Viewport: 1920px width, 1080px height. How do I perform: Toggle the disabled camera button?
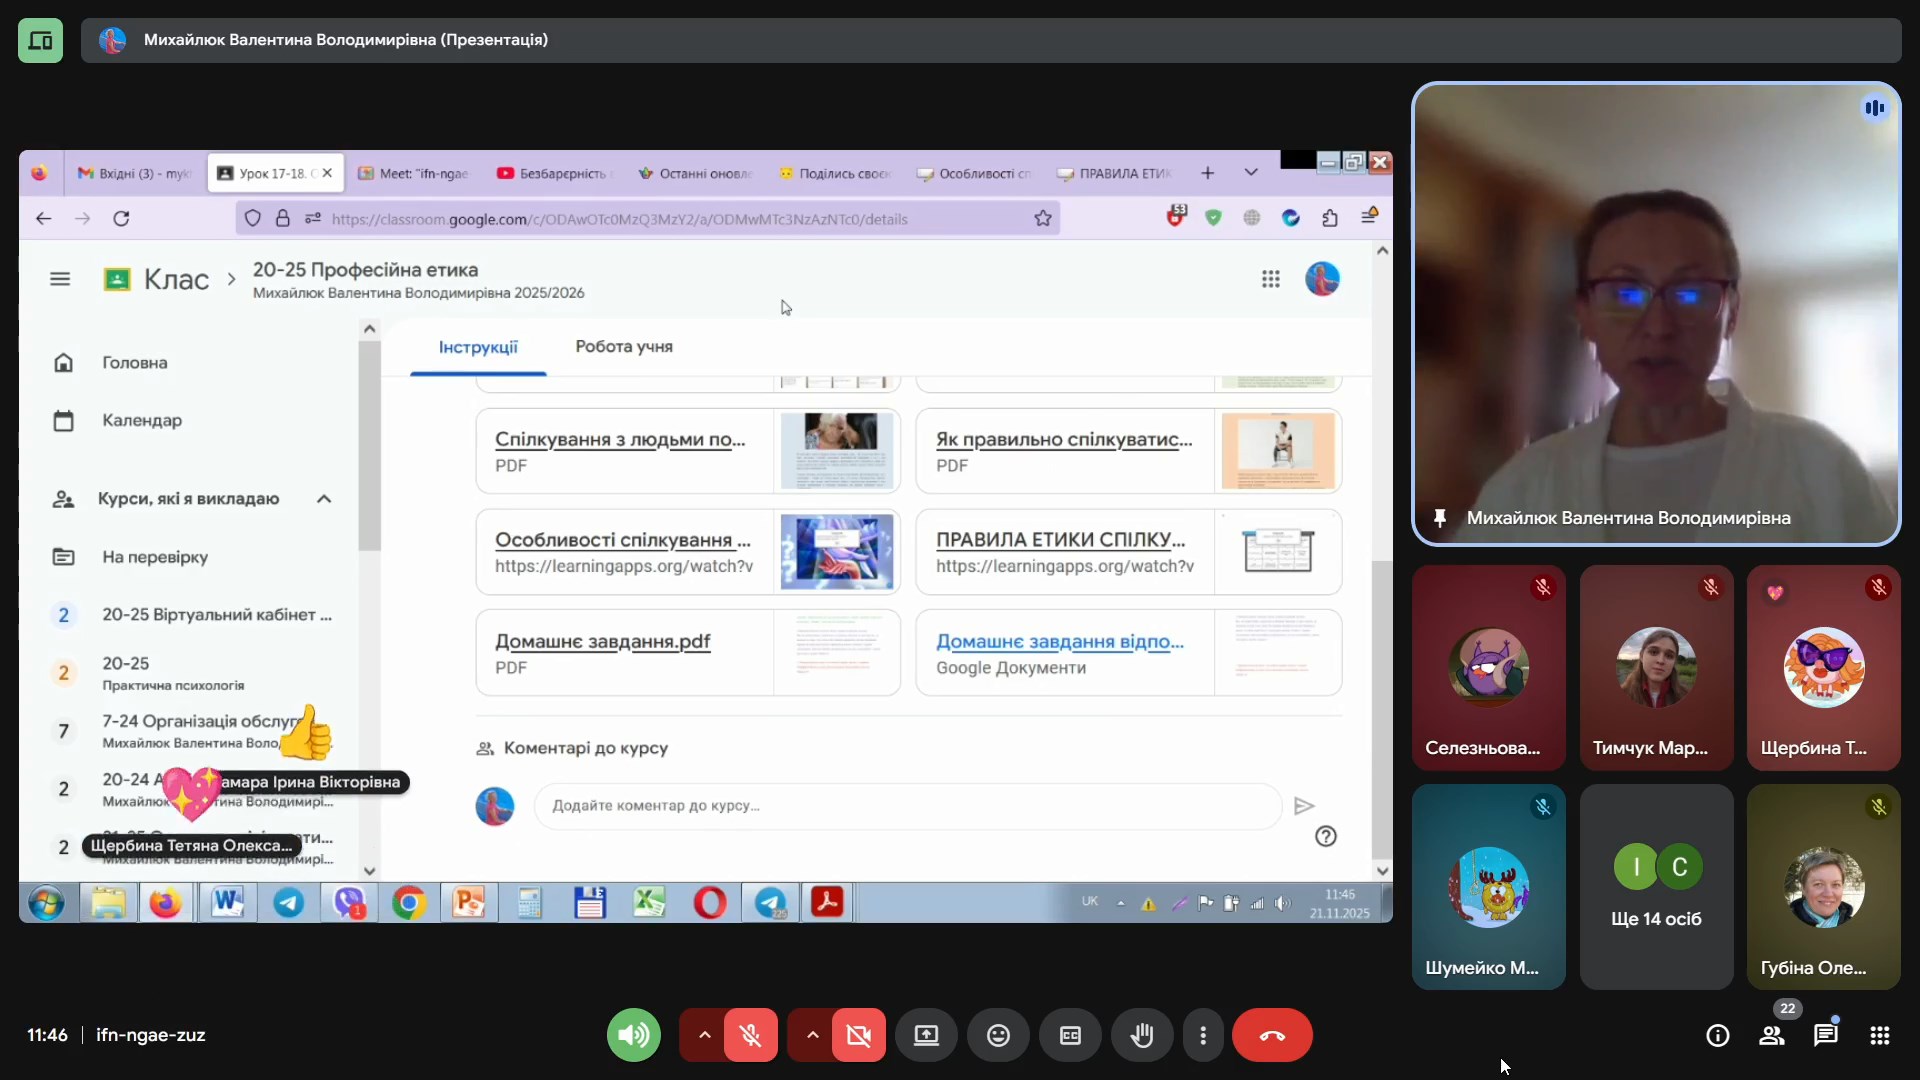point(858,1035)
